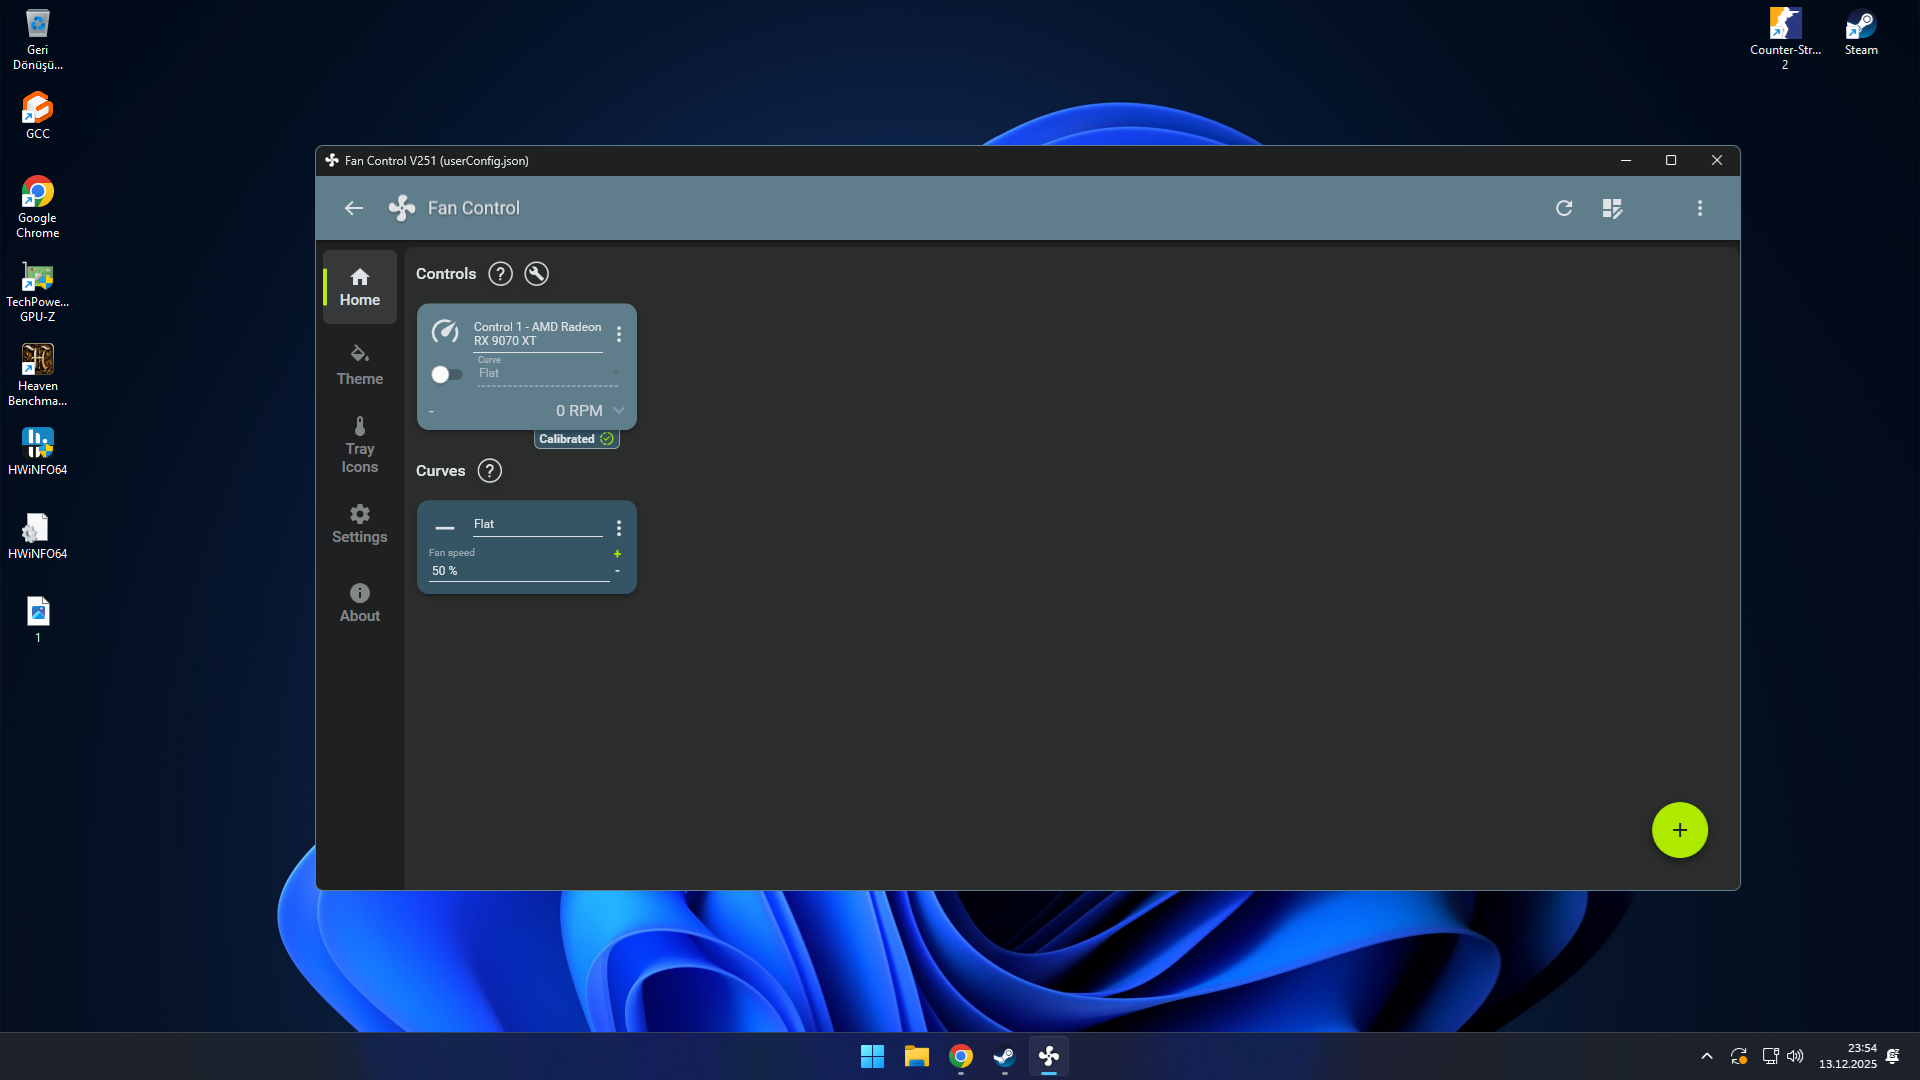Click the Curves help question mark icon
The height and width of the screenshot is (1080, 1920).
[x=489, y=471]
